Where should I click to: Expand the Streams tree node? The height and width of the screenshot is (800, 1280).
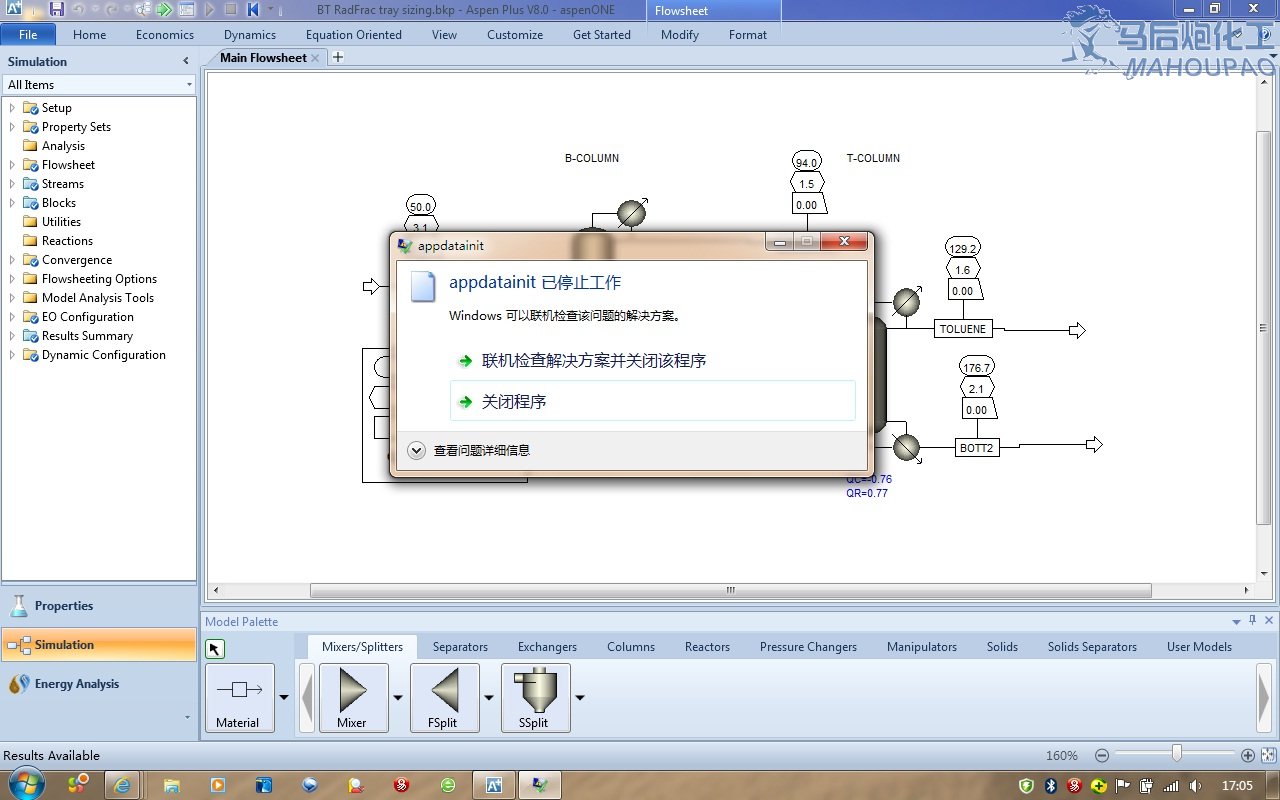(x=12, y=184)
